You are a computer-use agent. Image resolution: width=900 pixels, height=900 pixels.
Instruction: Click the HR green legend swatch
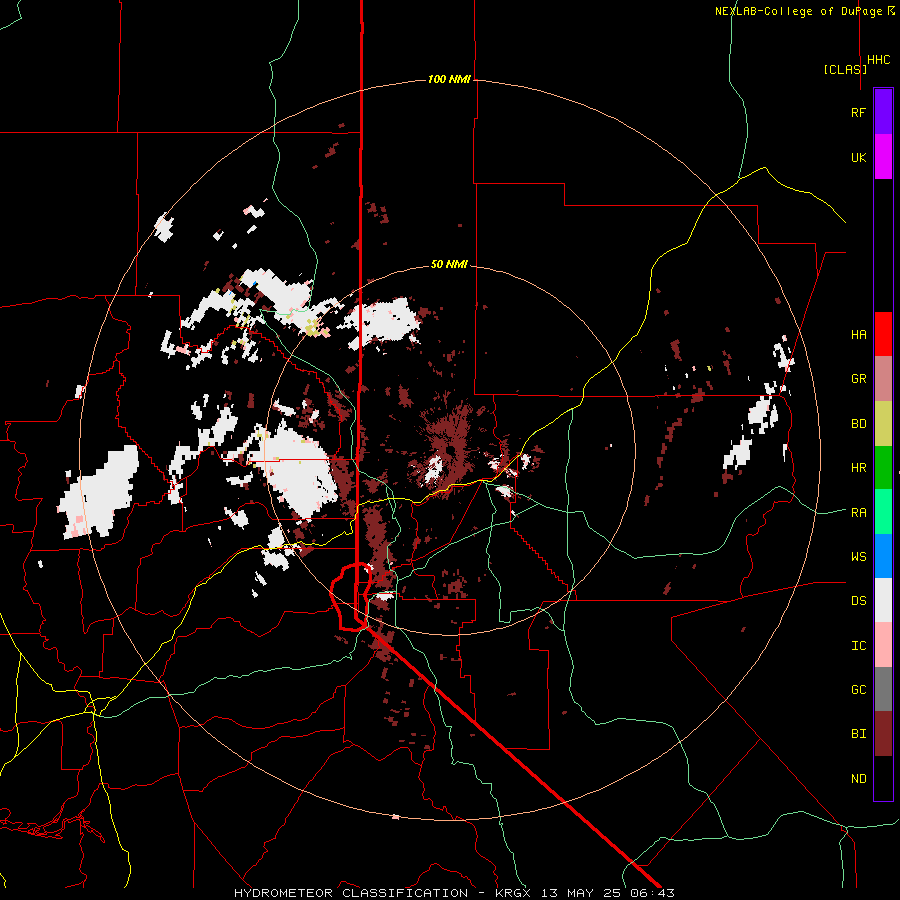pos(883,468)
